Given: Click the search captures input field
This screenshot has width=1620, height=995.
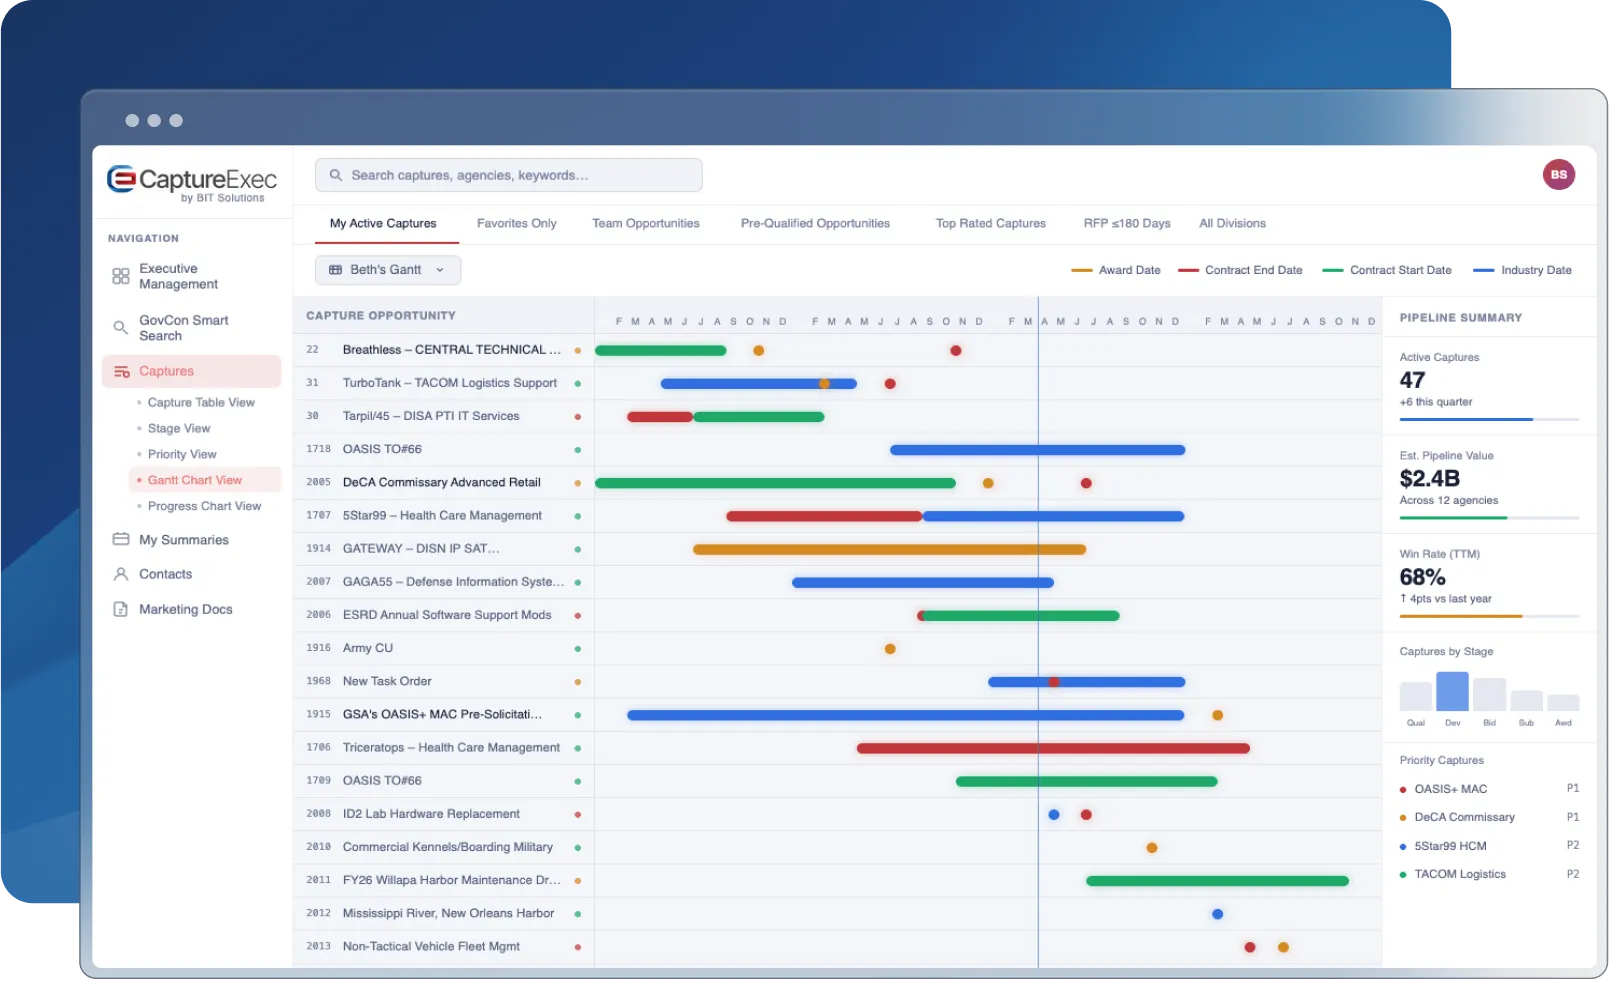Looking at the screenshot, I should click(x=509, y=176).
